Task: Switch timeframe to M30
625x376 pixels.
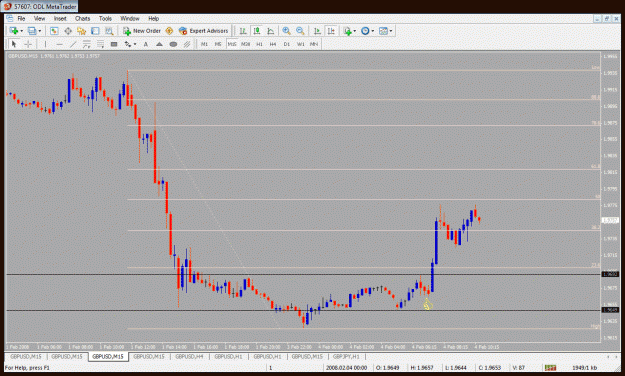Action: (246, 44)
